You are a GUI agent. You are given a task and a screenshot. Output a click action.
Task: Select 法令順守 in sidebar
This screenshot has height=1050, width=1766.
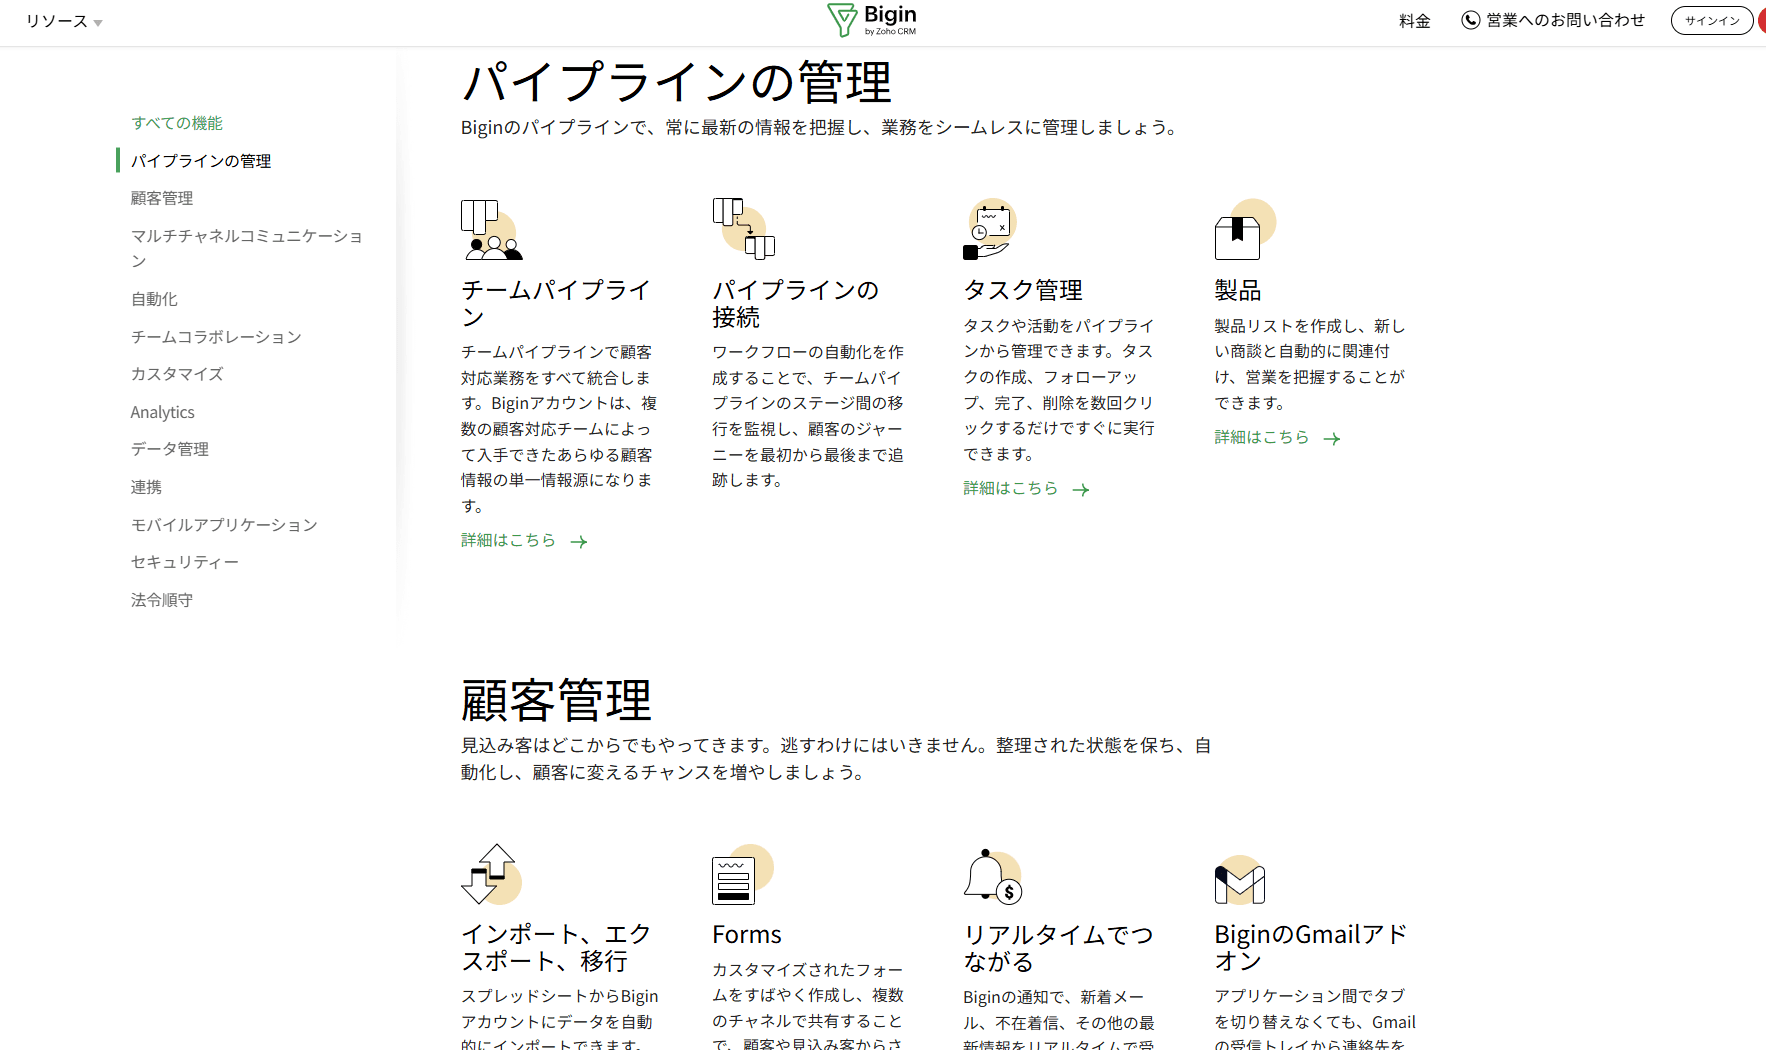(x=162, y=600)
